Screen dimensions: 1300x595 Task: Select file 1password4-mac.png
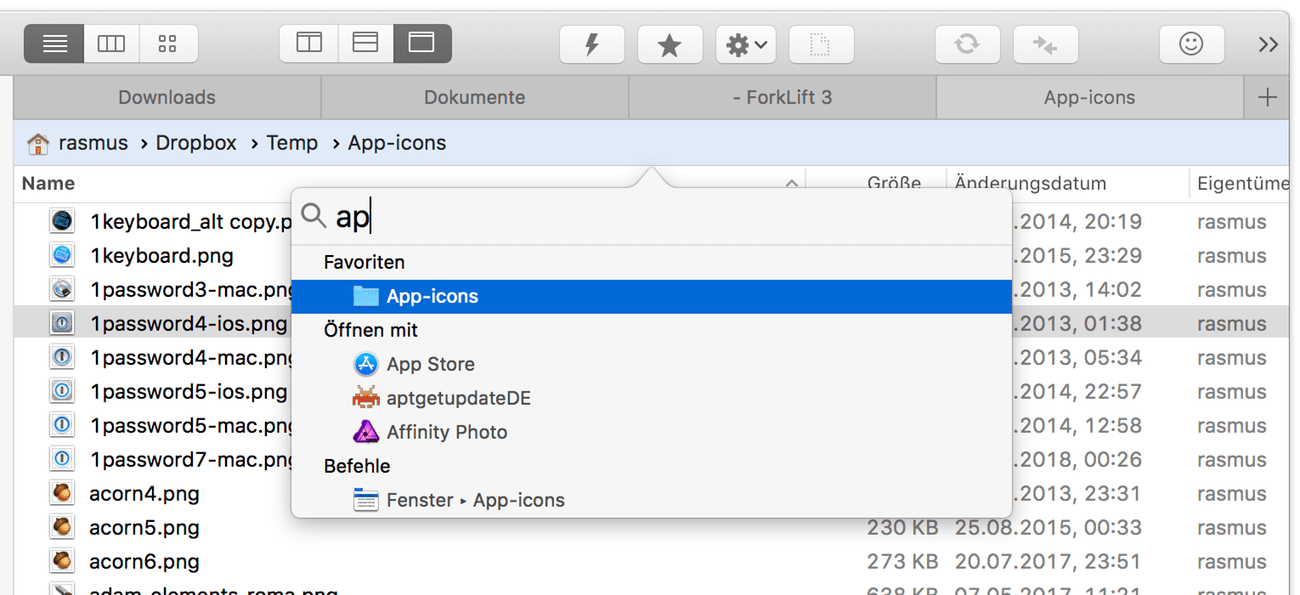pyautogui.click(x=191, y=358)
